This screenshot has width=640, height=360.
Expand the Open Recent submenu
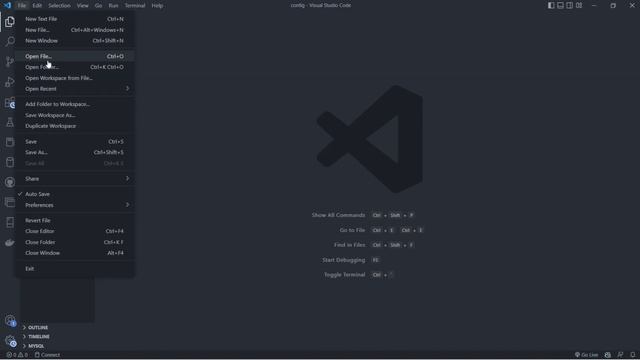[75, 89]
